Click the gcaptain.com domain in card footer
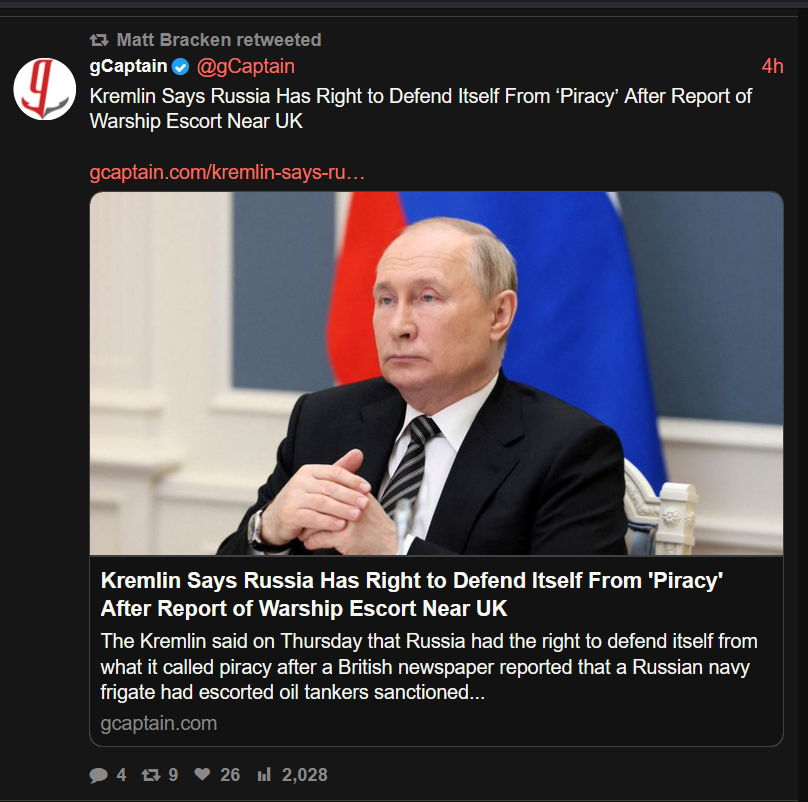Screen dimensions: 808x802 pyautogui.click(x=159, y=723)
